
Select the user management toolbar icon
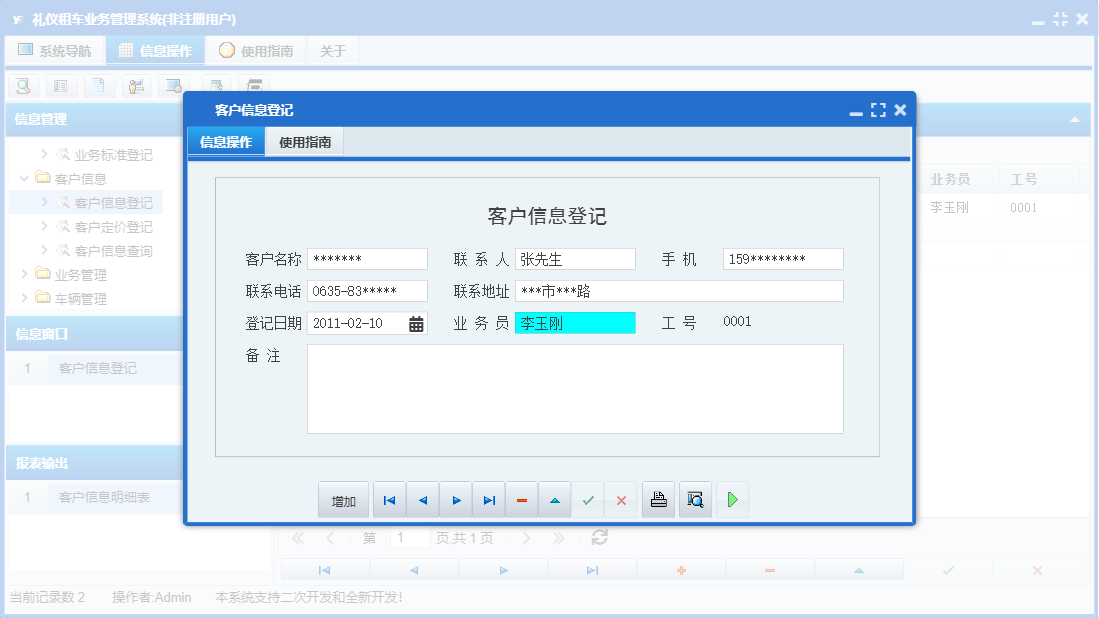[138, 86]
